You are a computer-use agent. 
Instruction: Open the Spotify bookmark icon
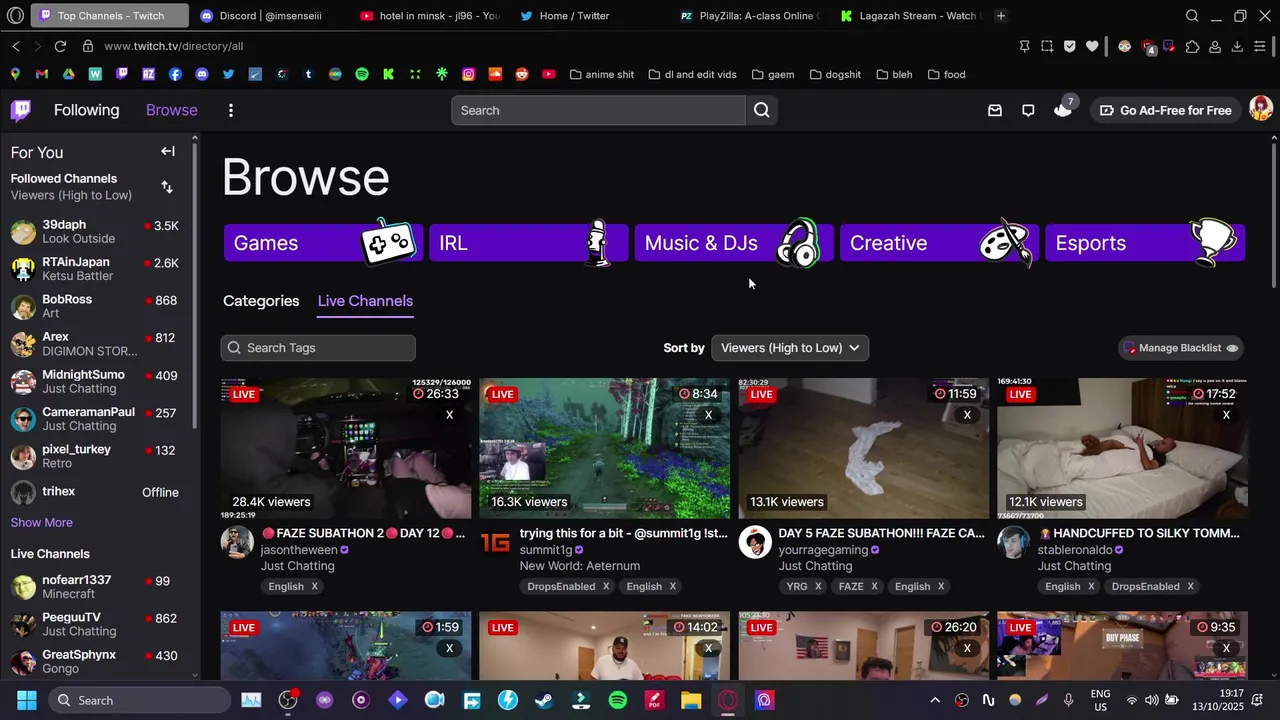(362, 74)
